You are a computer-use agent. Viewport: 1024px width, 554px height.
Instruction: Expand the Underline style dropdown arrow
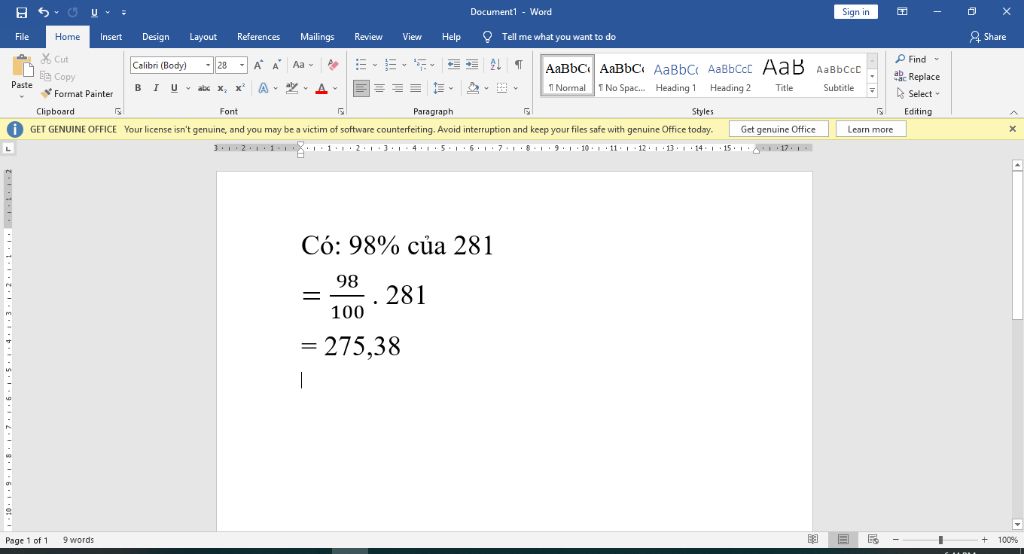[188, 88]
